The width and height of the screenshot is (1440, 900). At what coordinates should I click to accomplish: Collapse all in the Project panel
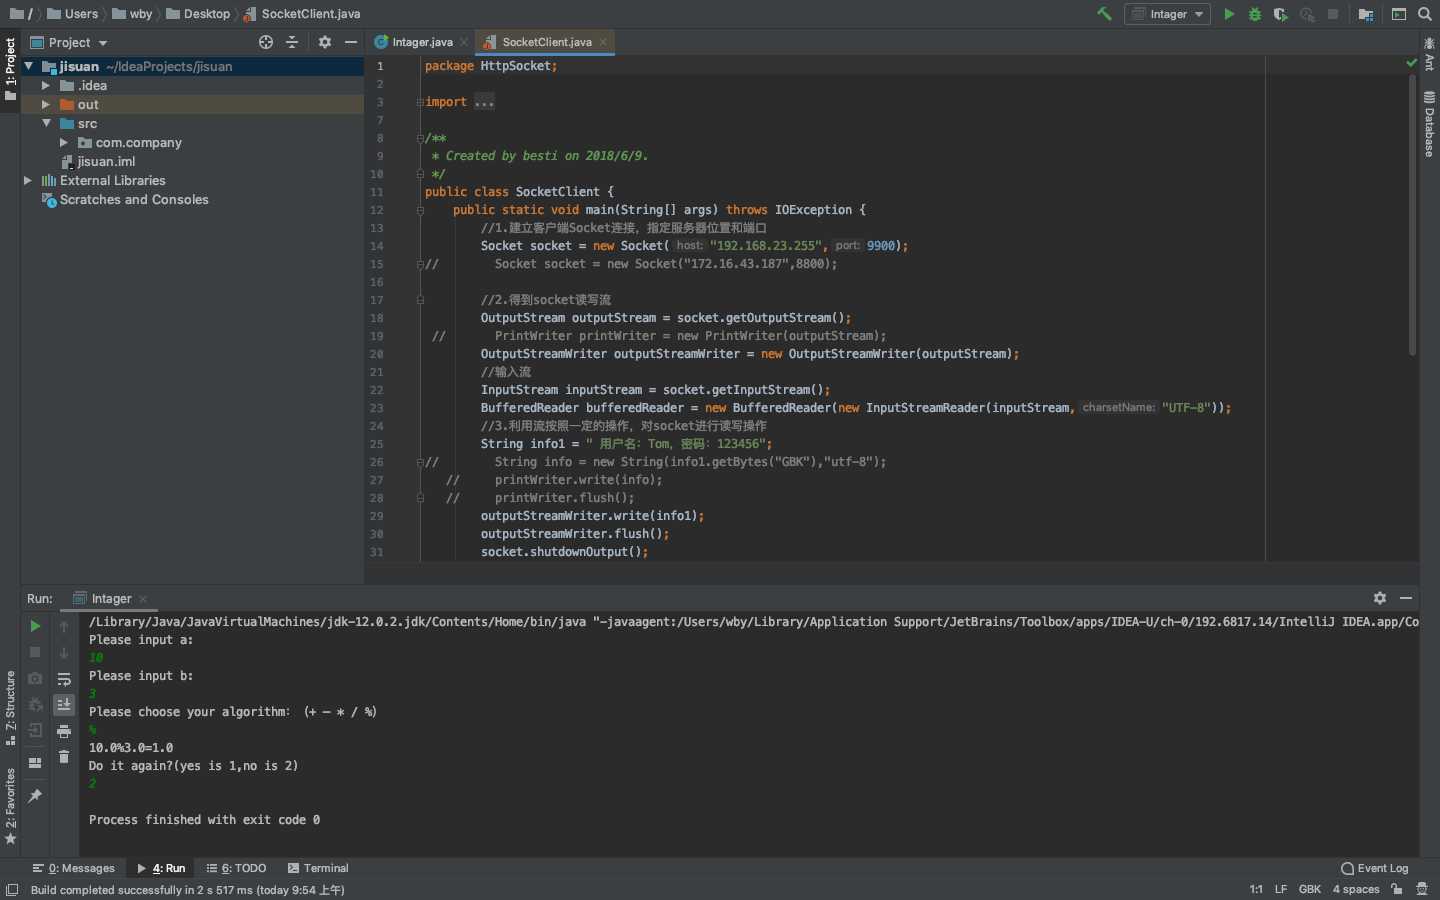pyautogui.click(x=292, y=42)
